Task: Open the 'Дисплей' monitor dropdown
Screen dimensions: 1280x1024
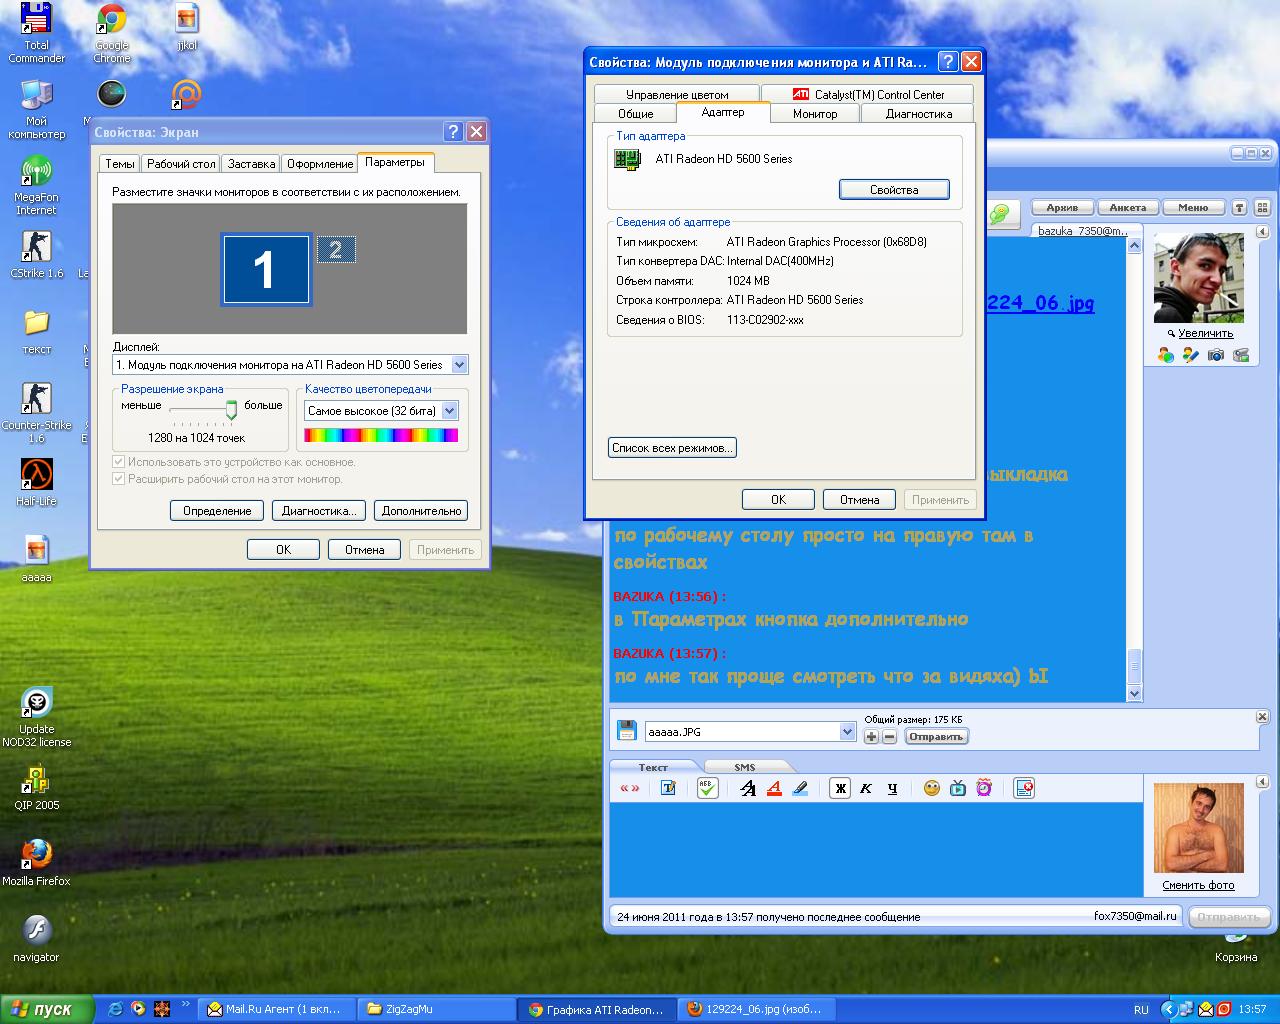Action: [x=459, y=365]
